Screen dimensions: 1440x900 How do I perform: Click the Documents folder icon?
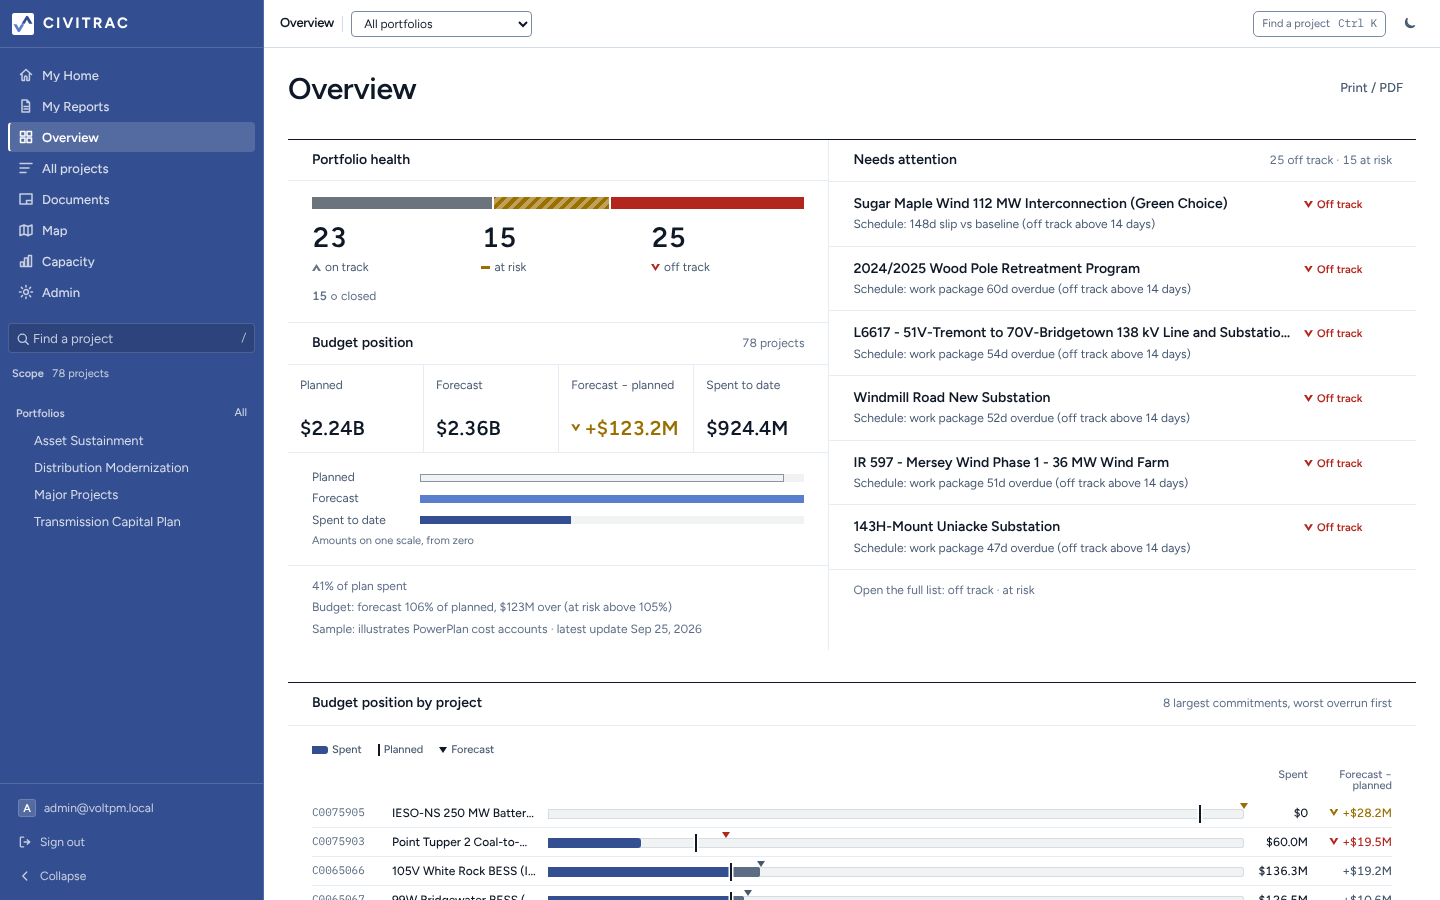(26, 199)
